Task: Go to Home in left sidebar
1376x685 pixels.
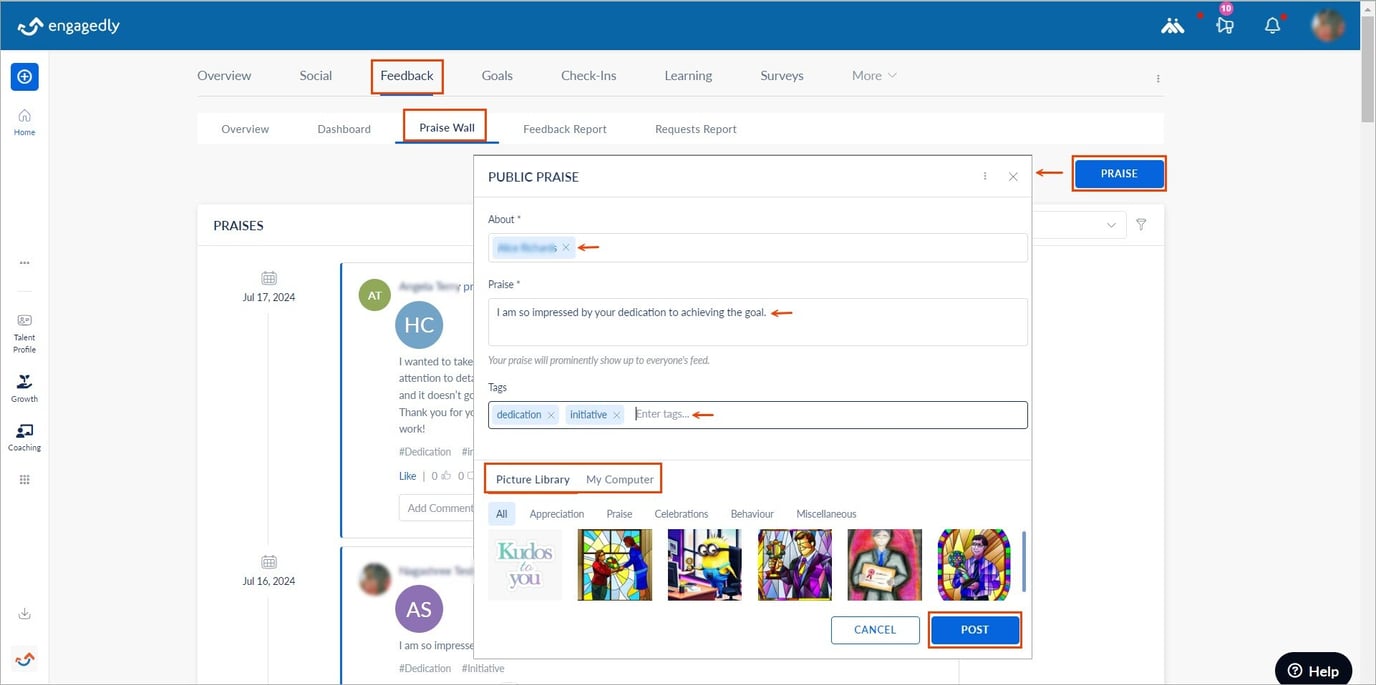Action: [24, 122]
